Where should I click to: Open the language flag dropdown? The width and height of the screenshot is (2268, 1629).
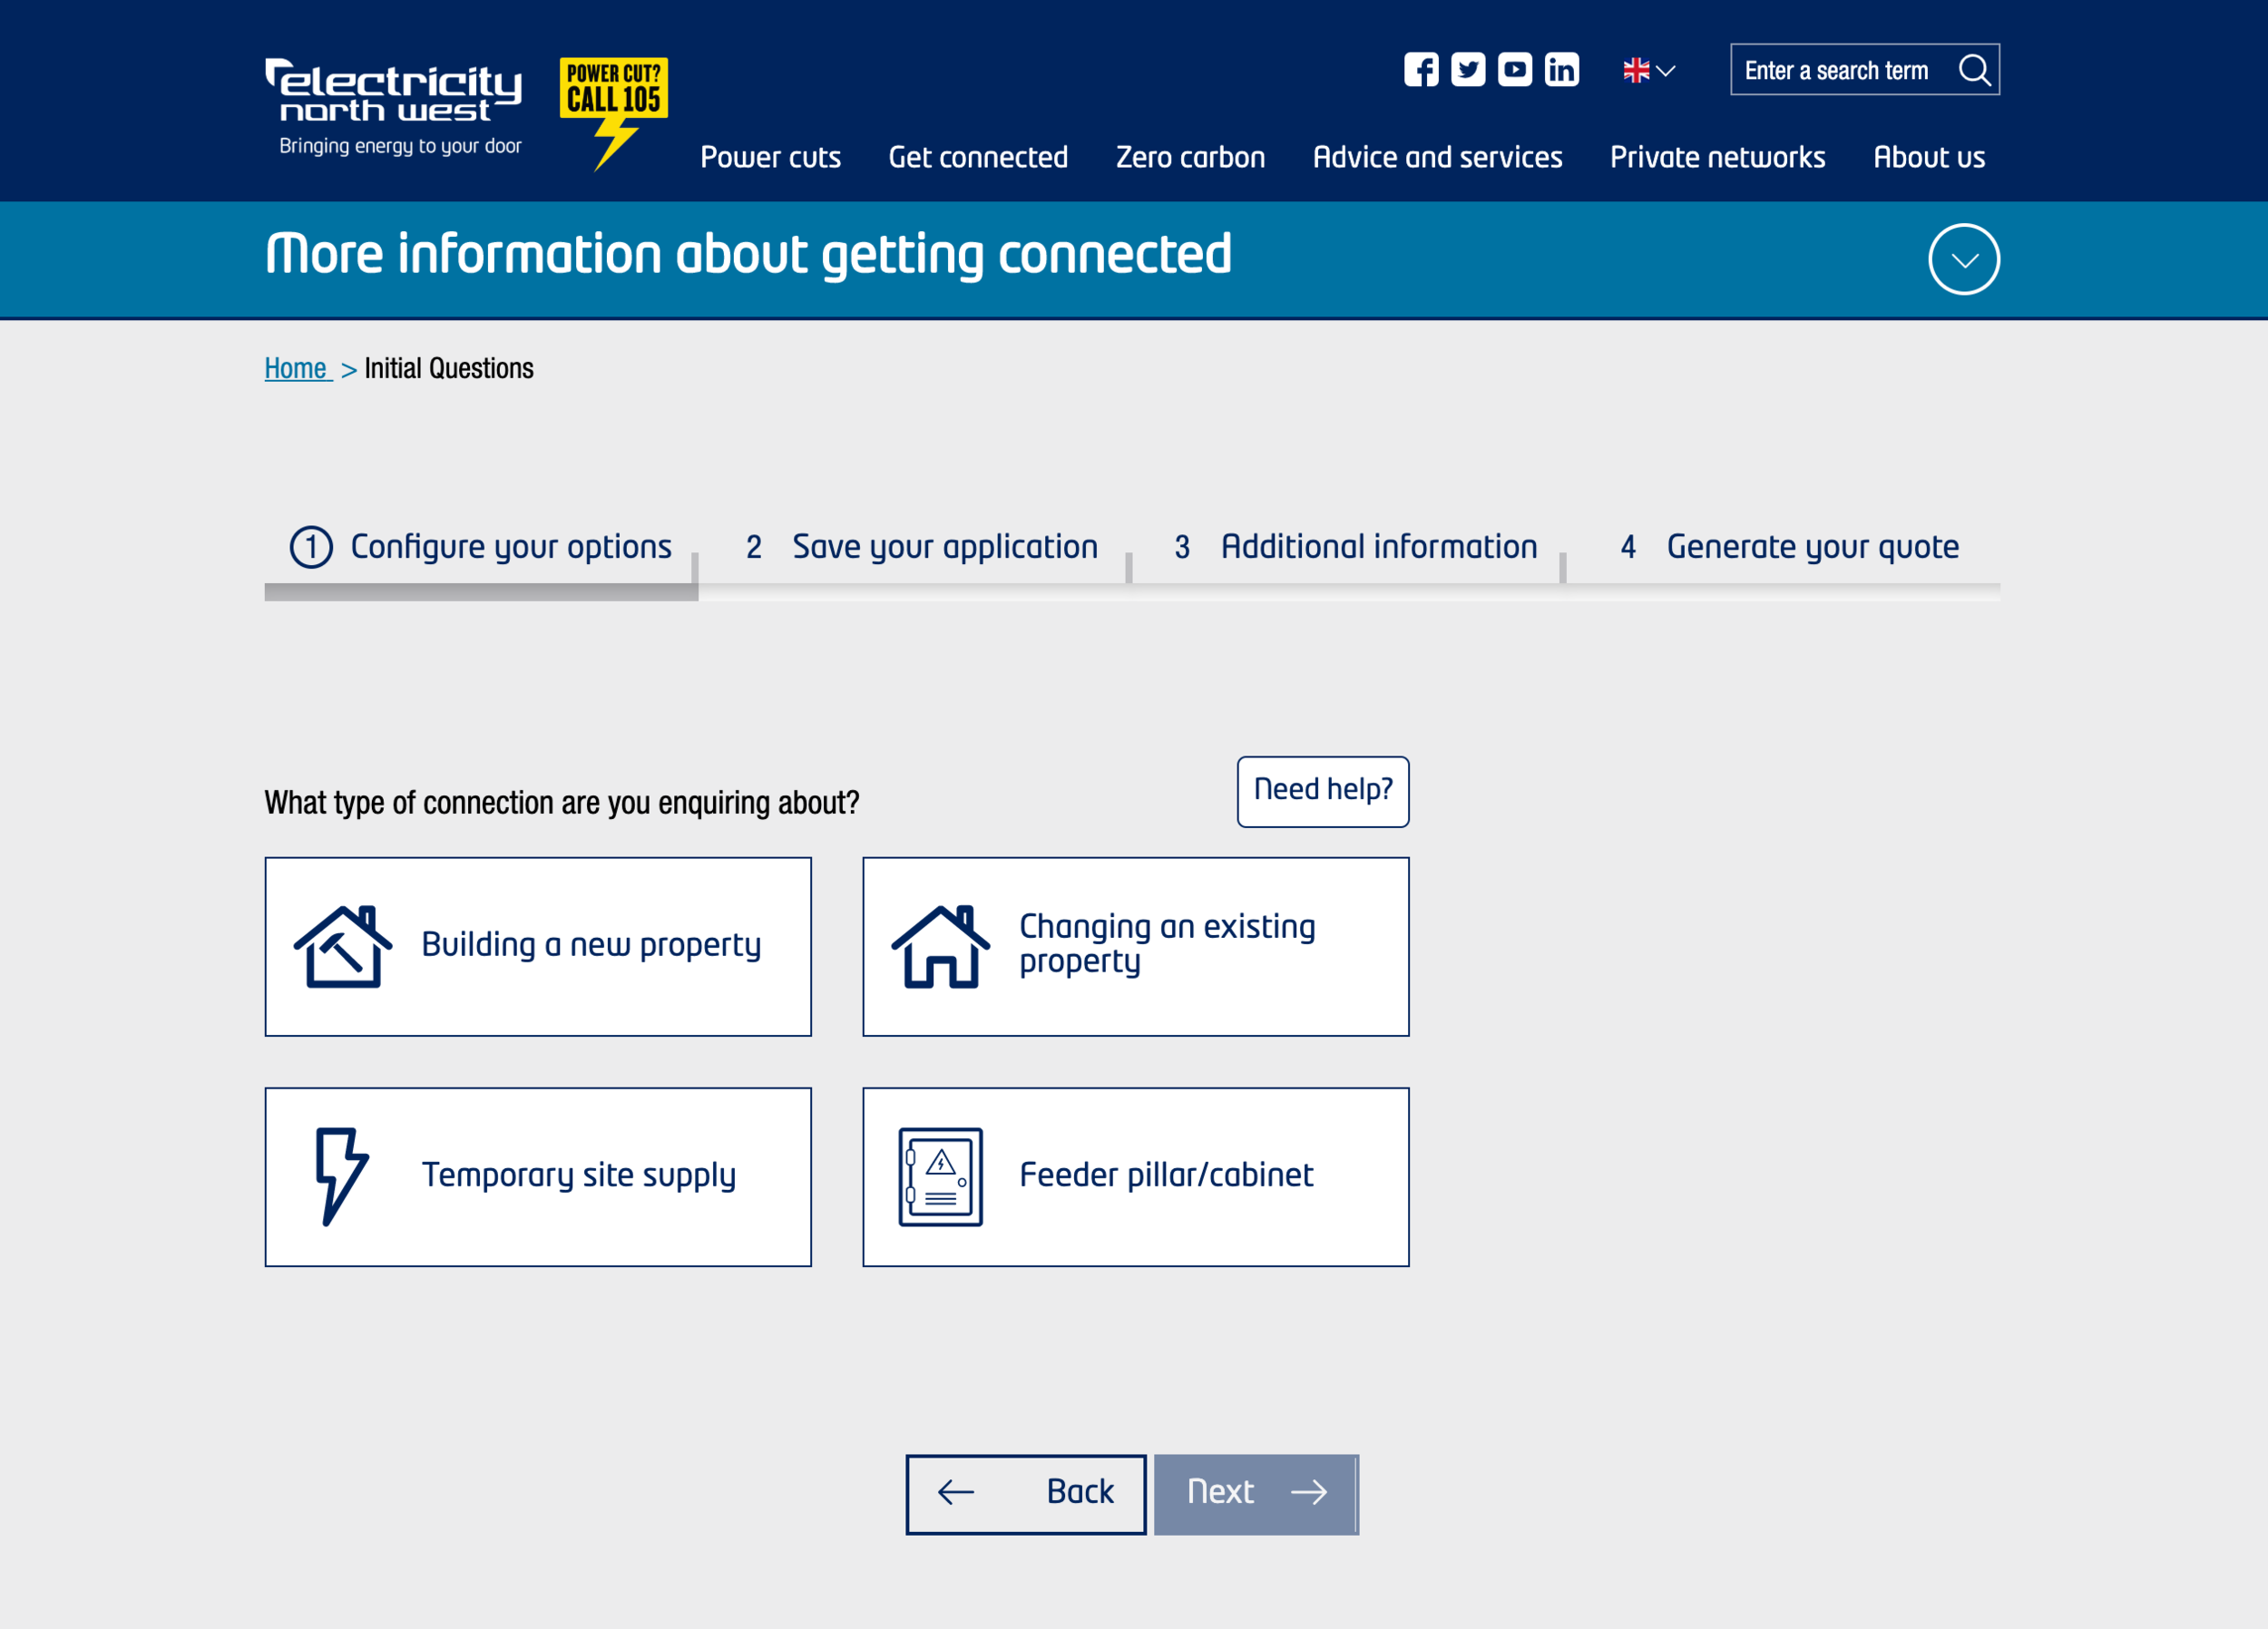[1648, 70]
